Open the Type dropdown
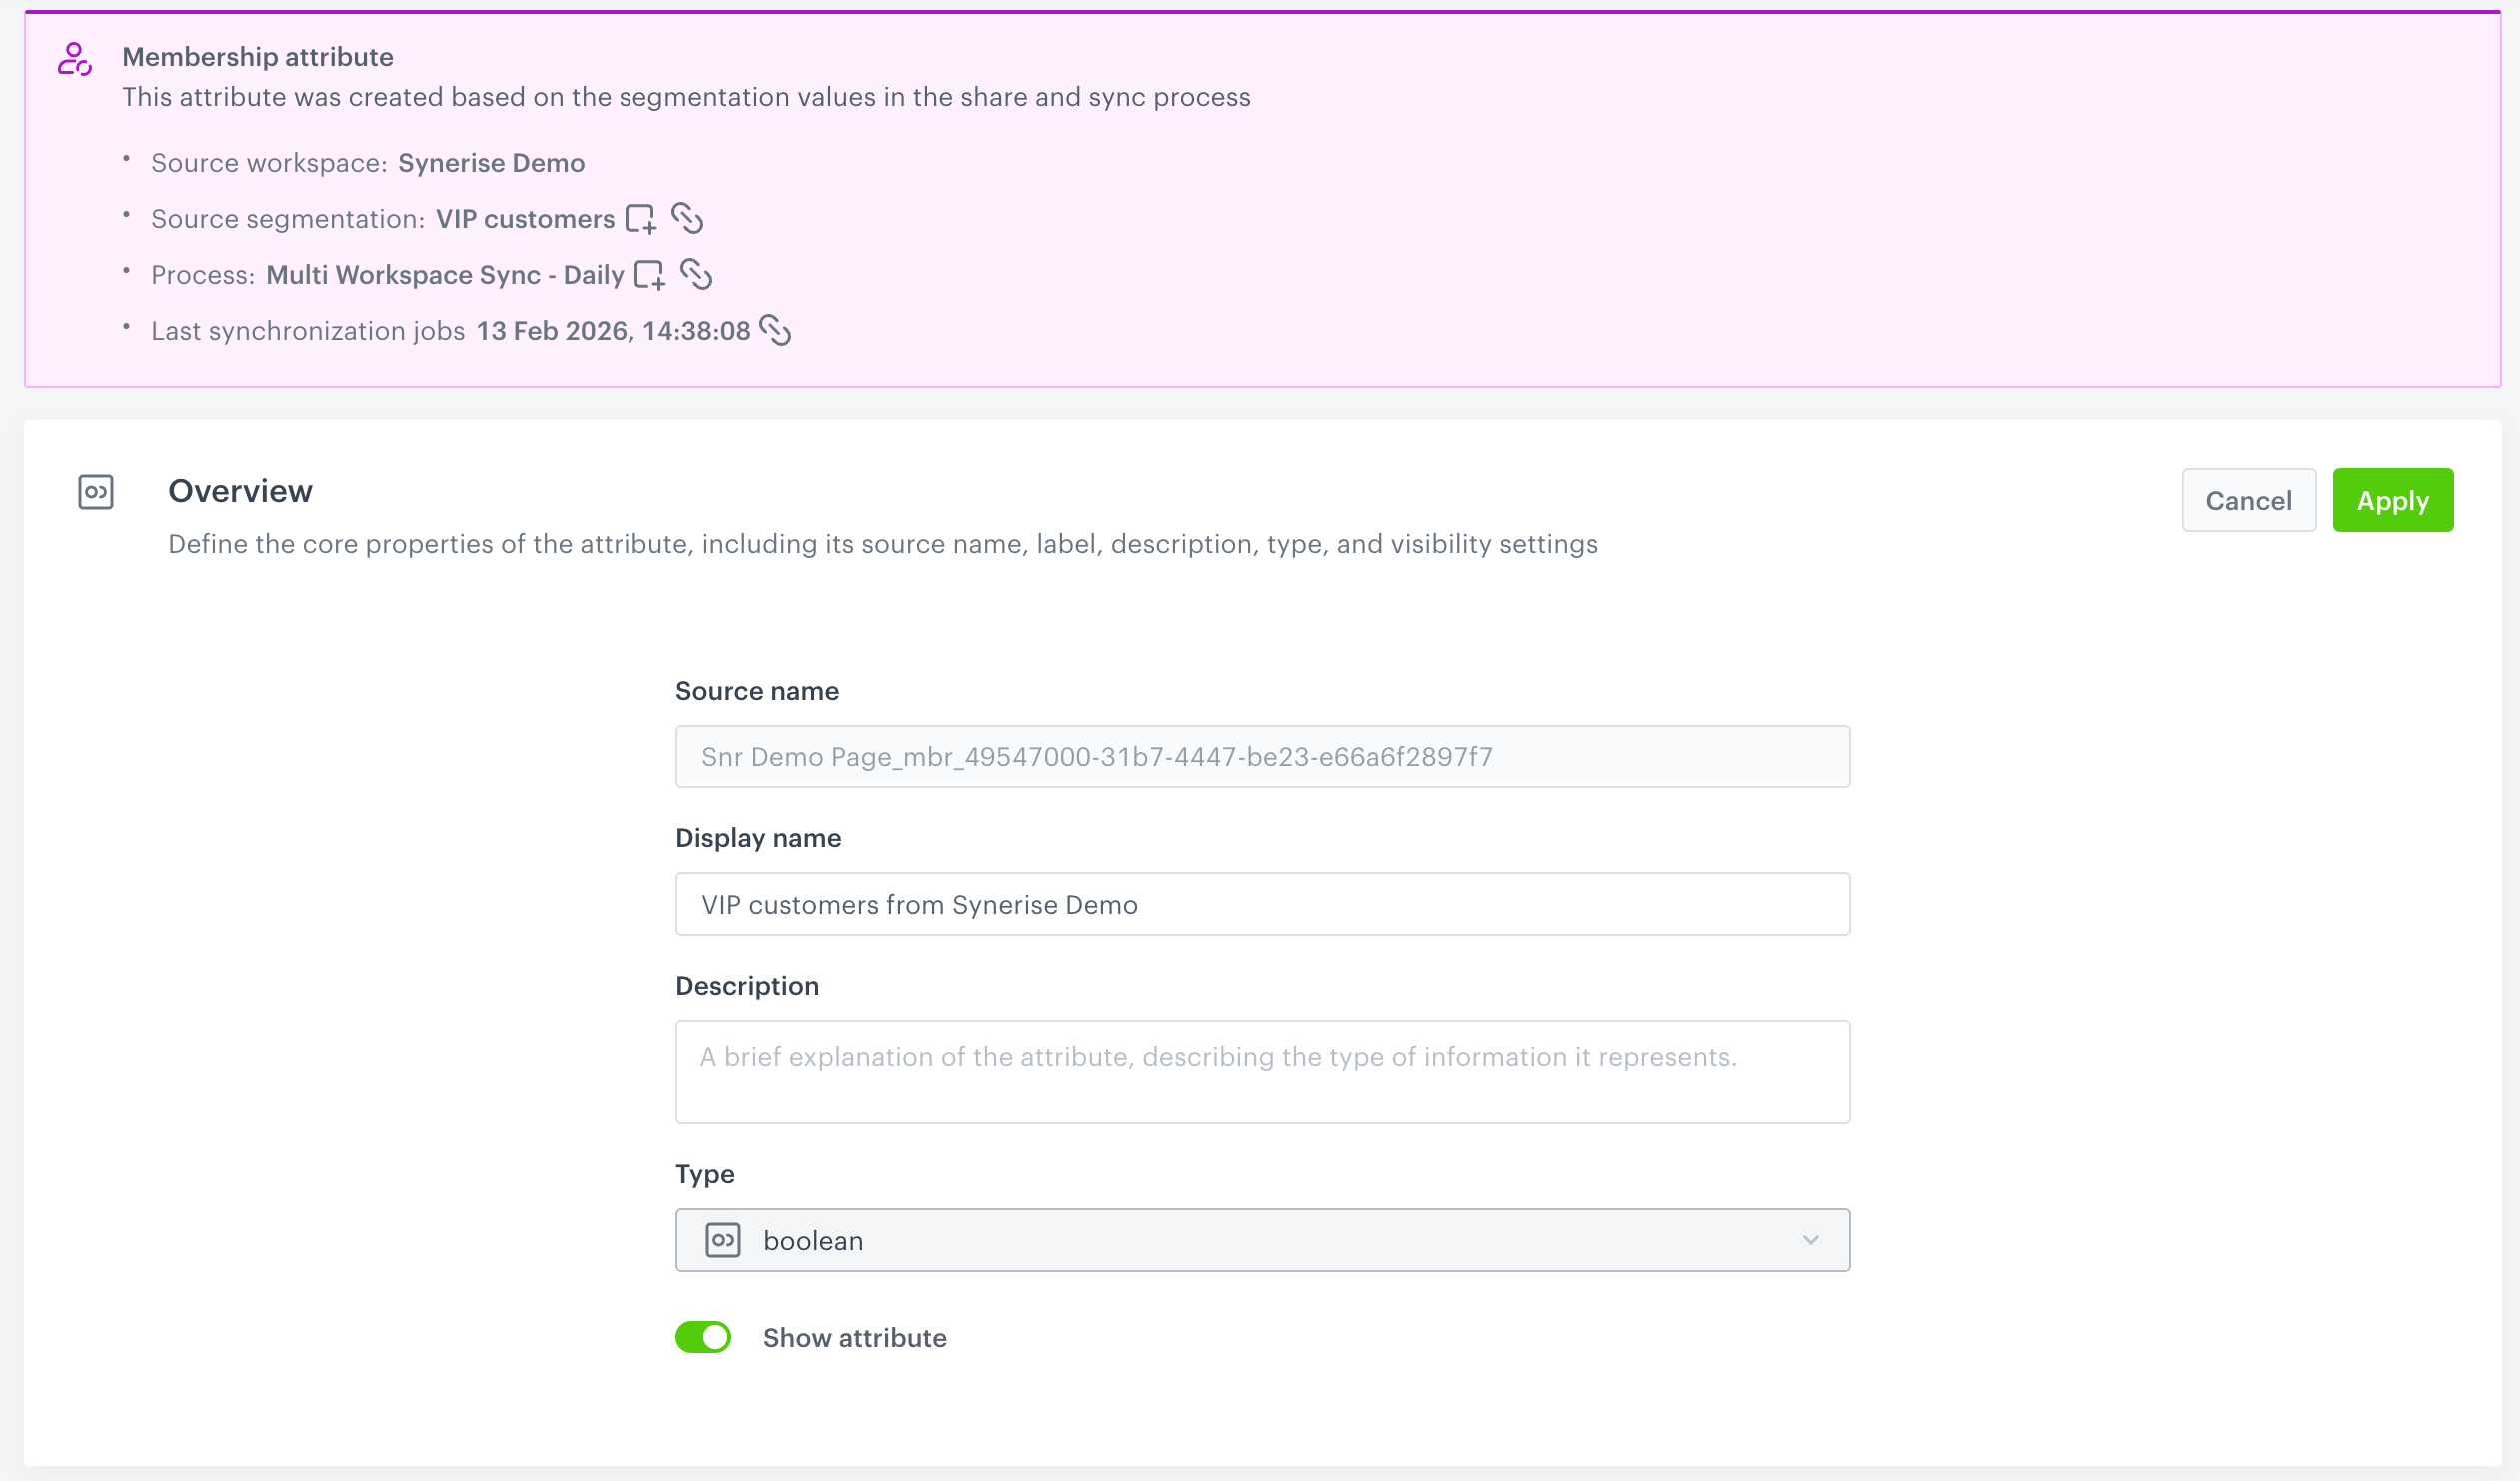 pyautogui.click(x=1262, y=1240)
